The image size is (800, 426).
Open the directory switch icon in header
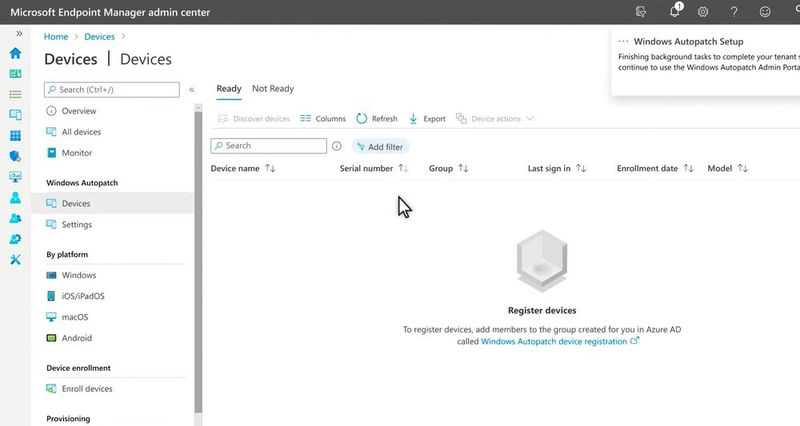[x=641, y=12]
